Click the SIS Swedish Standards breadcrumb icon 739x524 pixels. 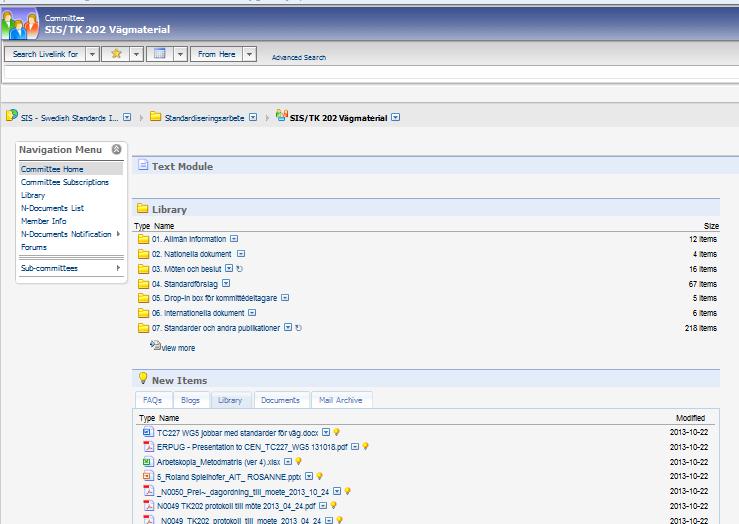[x=12, y=115]
